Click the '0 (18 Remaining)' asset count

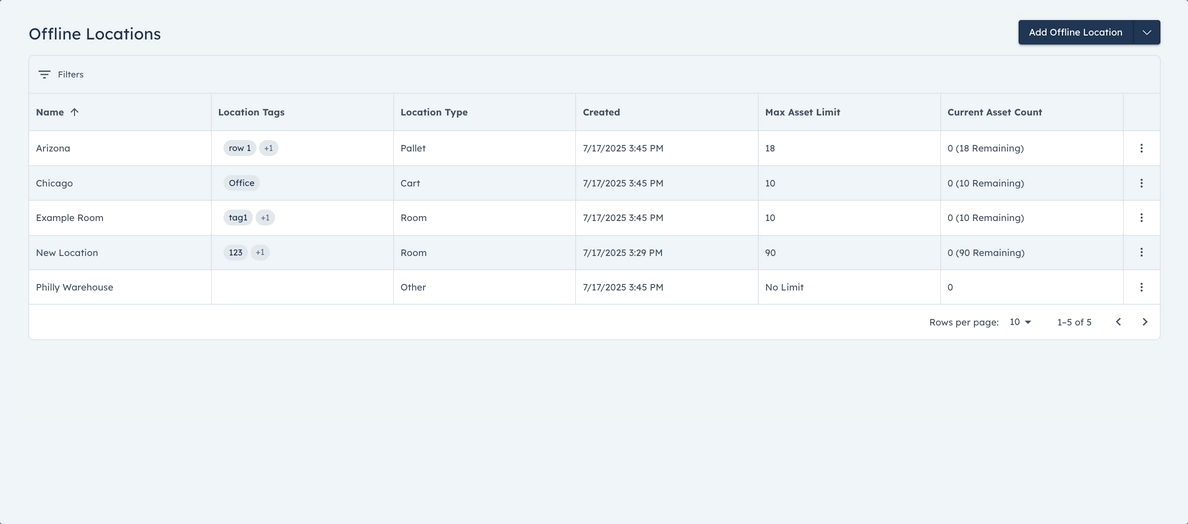(x=986, y=148)
